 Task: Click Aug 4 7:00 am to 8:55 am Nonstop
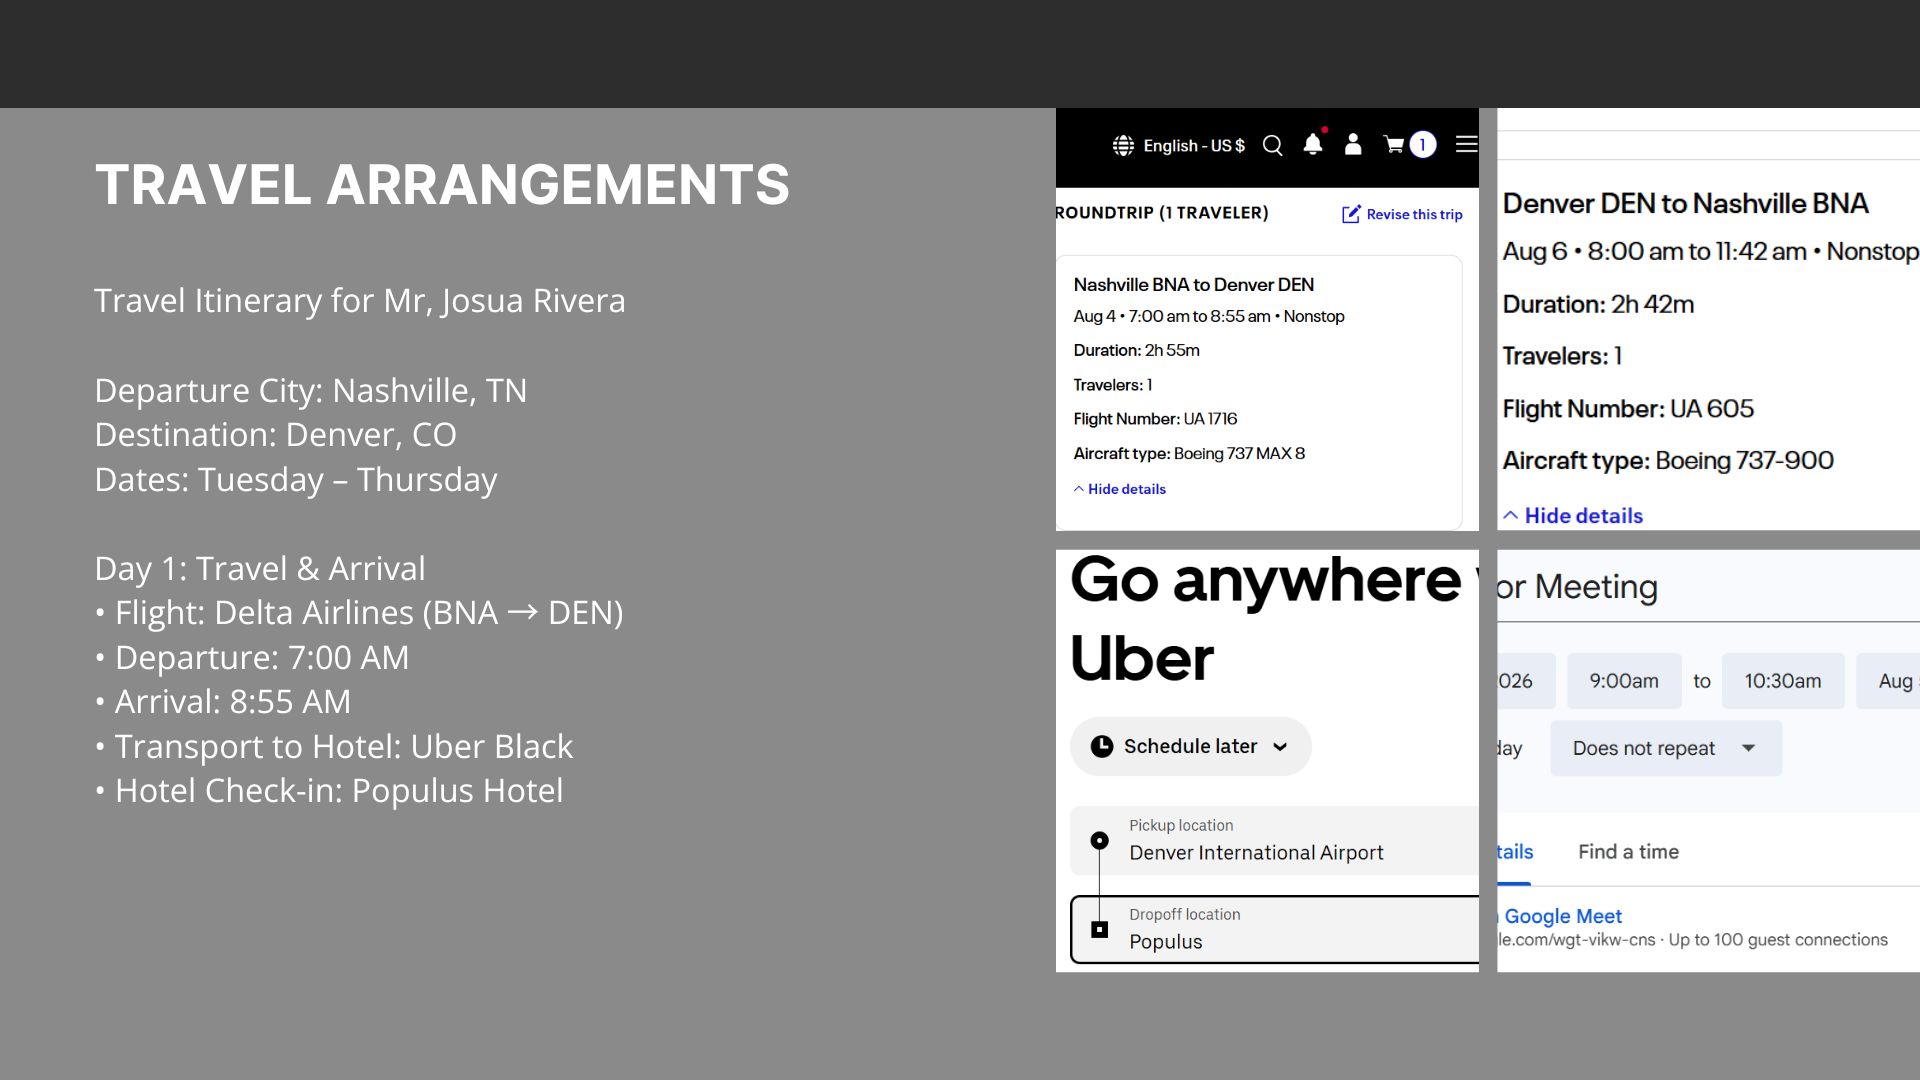(x=1209, y=317)
